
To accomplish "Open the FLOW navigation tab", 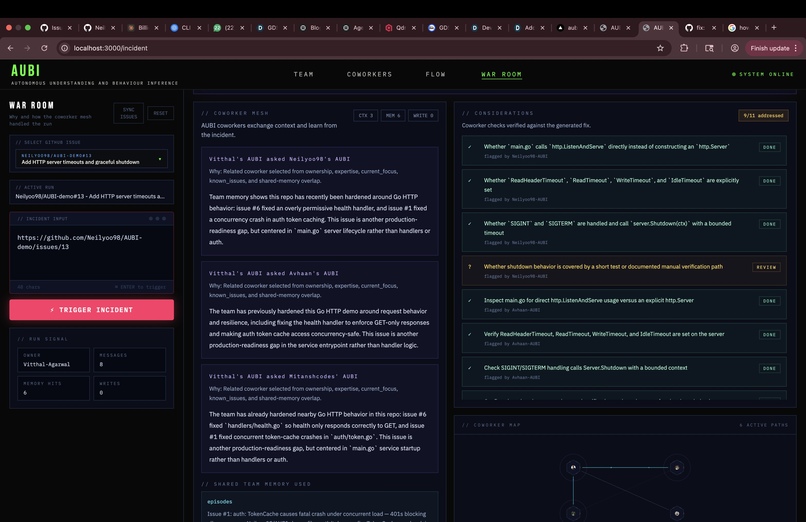I will (x=435, y=74).
